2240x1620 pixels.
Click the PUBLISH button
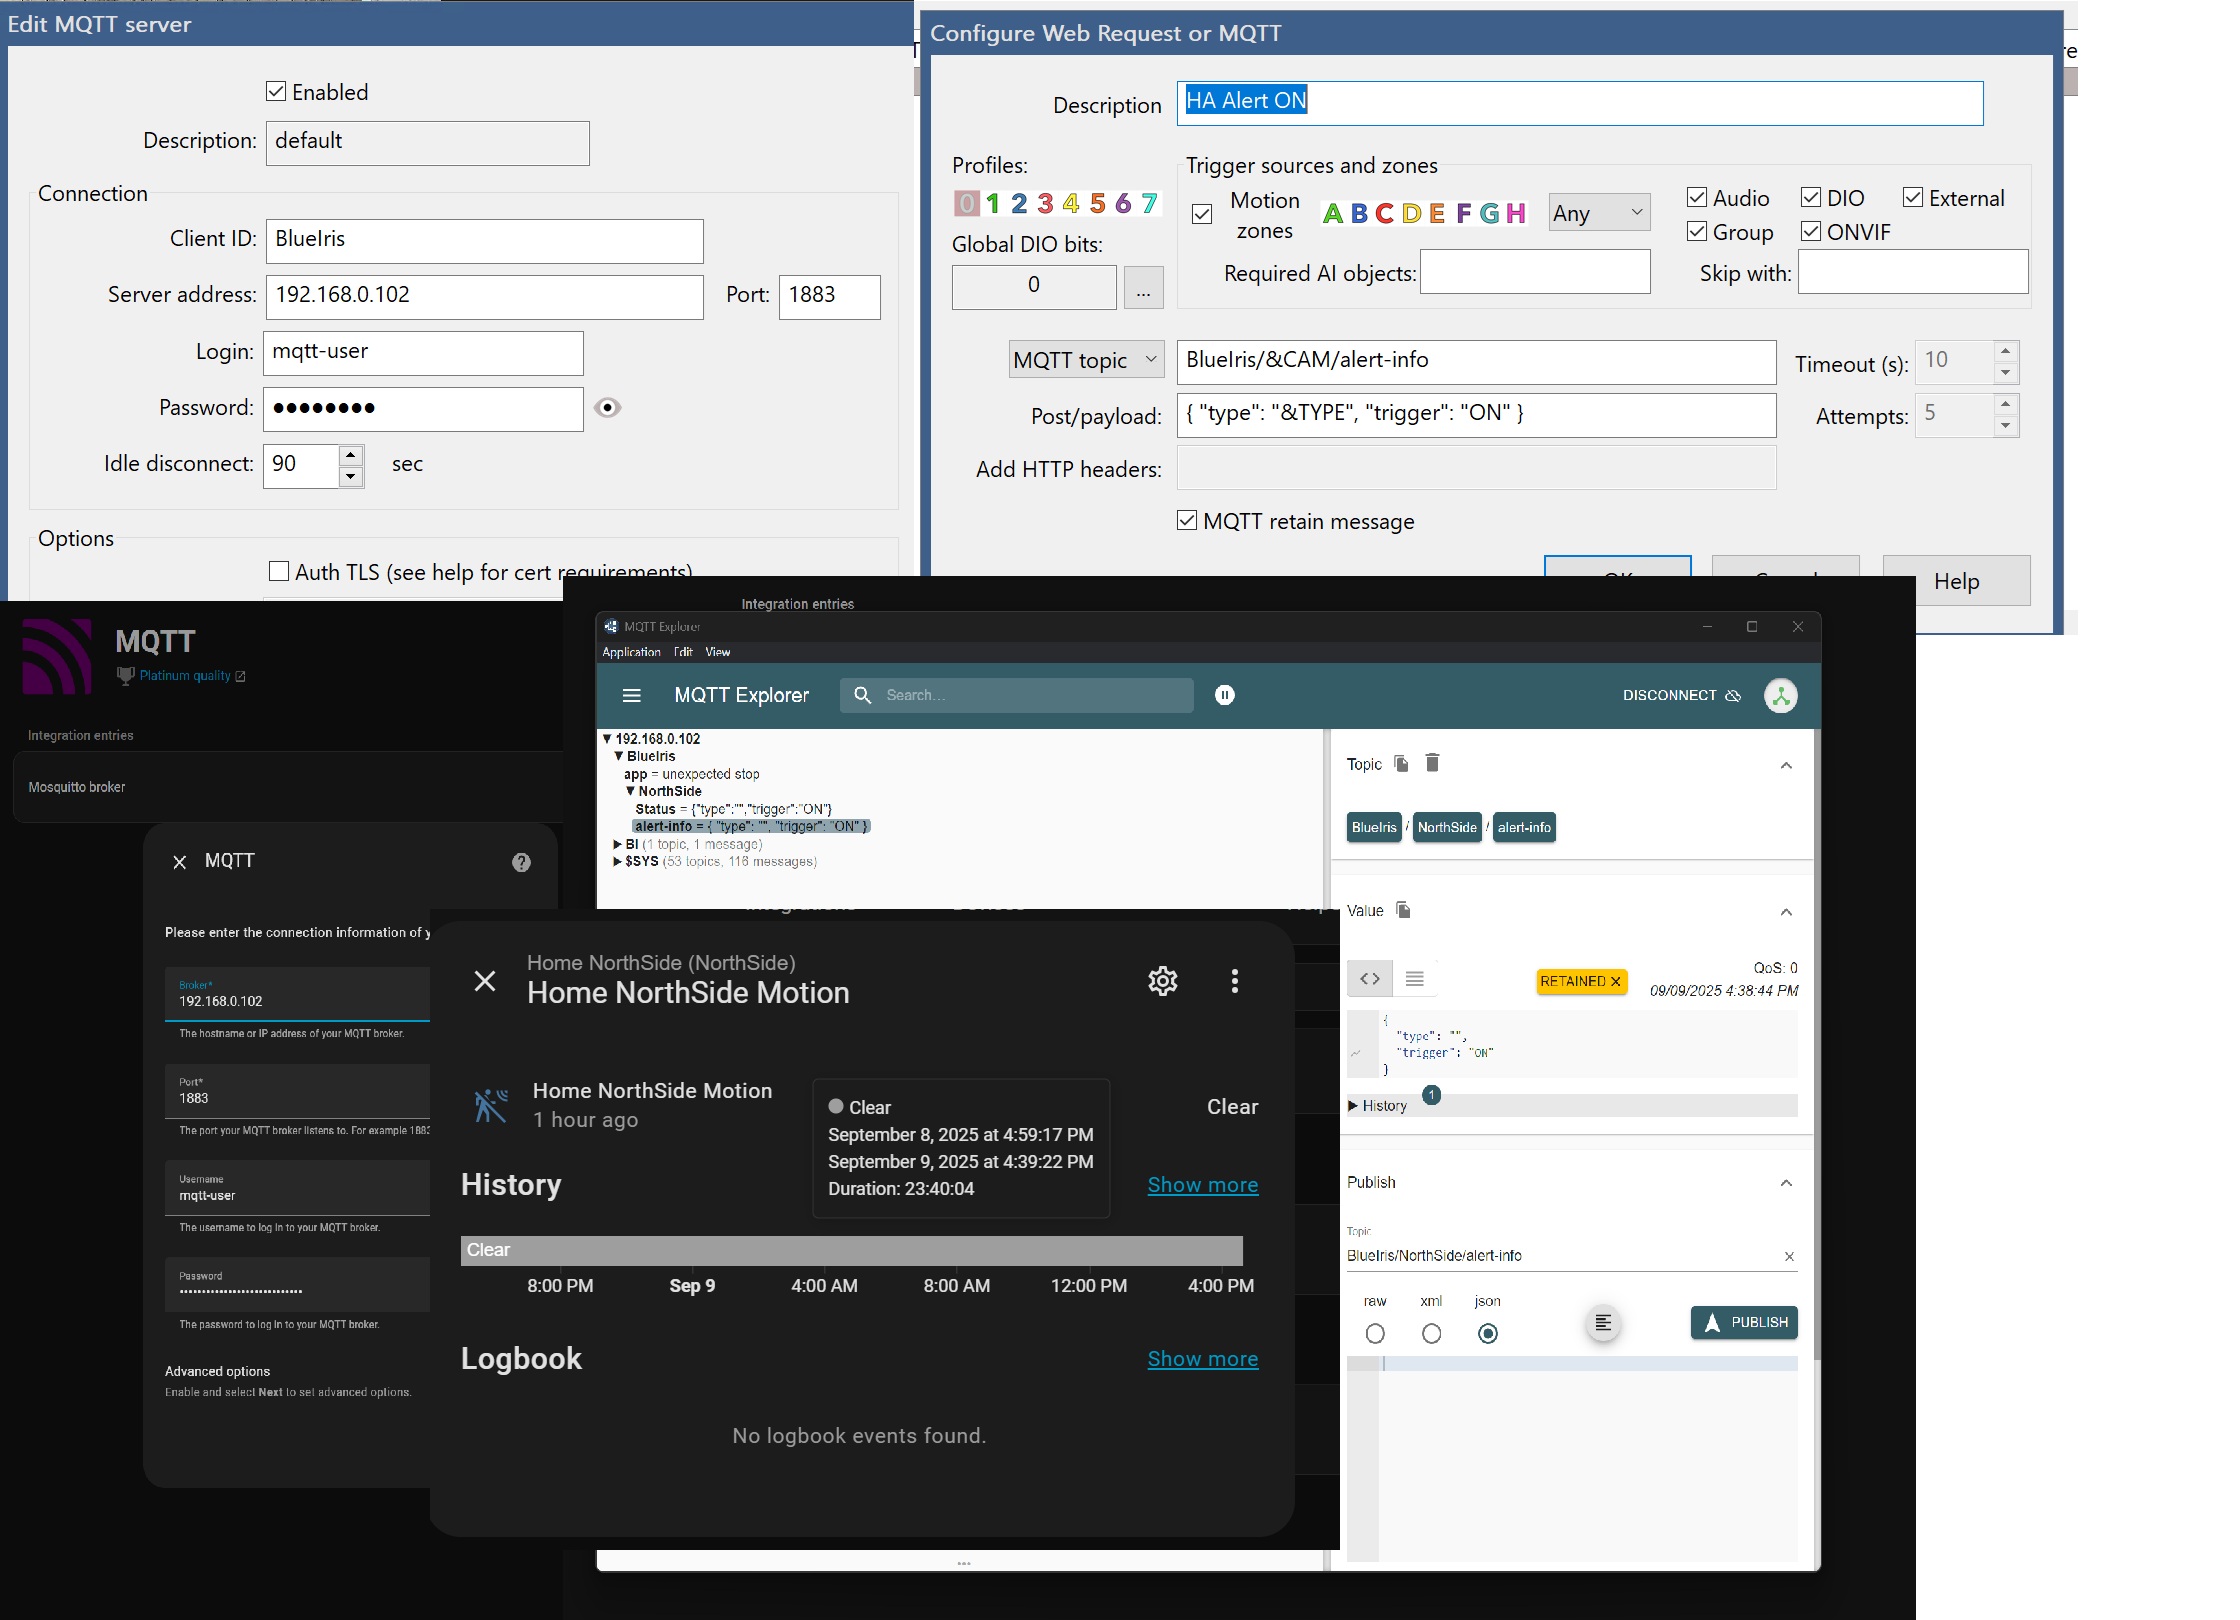pyautogui.click(x=1744, y=1322)
